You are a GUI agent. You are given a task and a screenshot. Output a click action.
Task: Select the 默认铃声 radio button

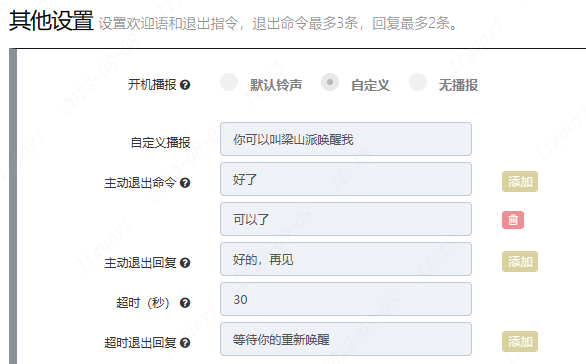coord(229,82)
